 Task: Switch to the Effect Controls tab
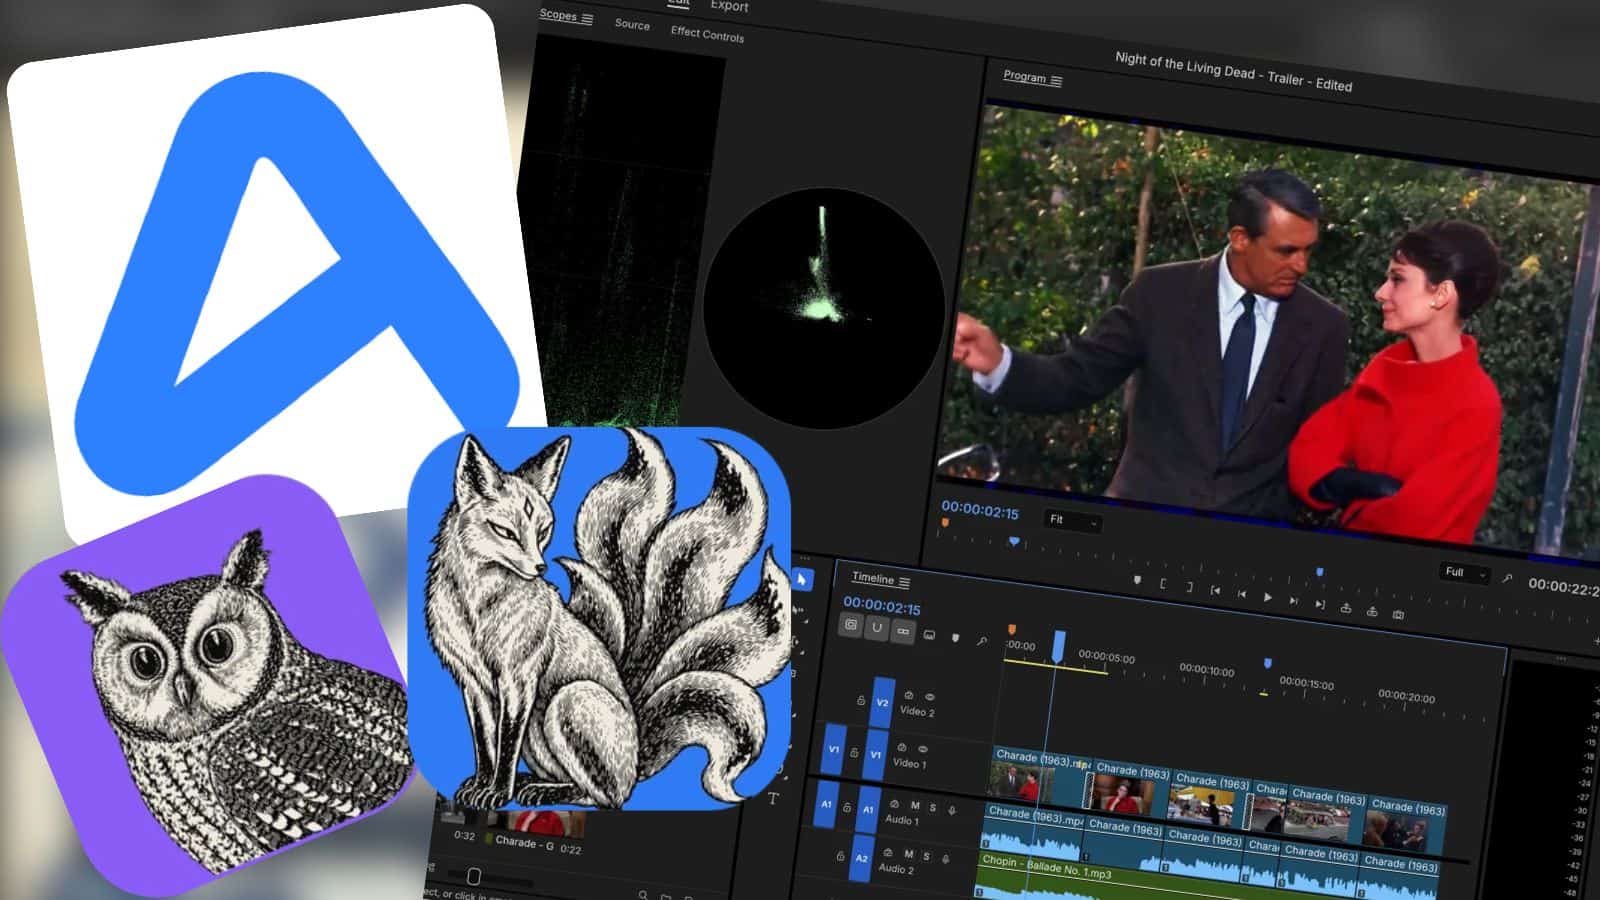707,34
